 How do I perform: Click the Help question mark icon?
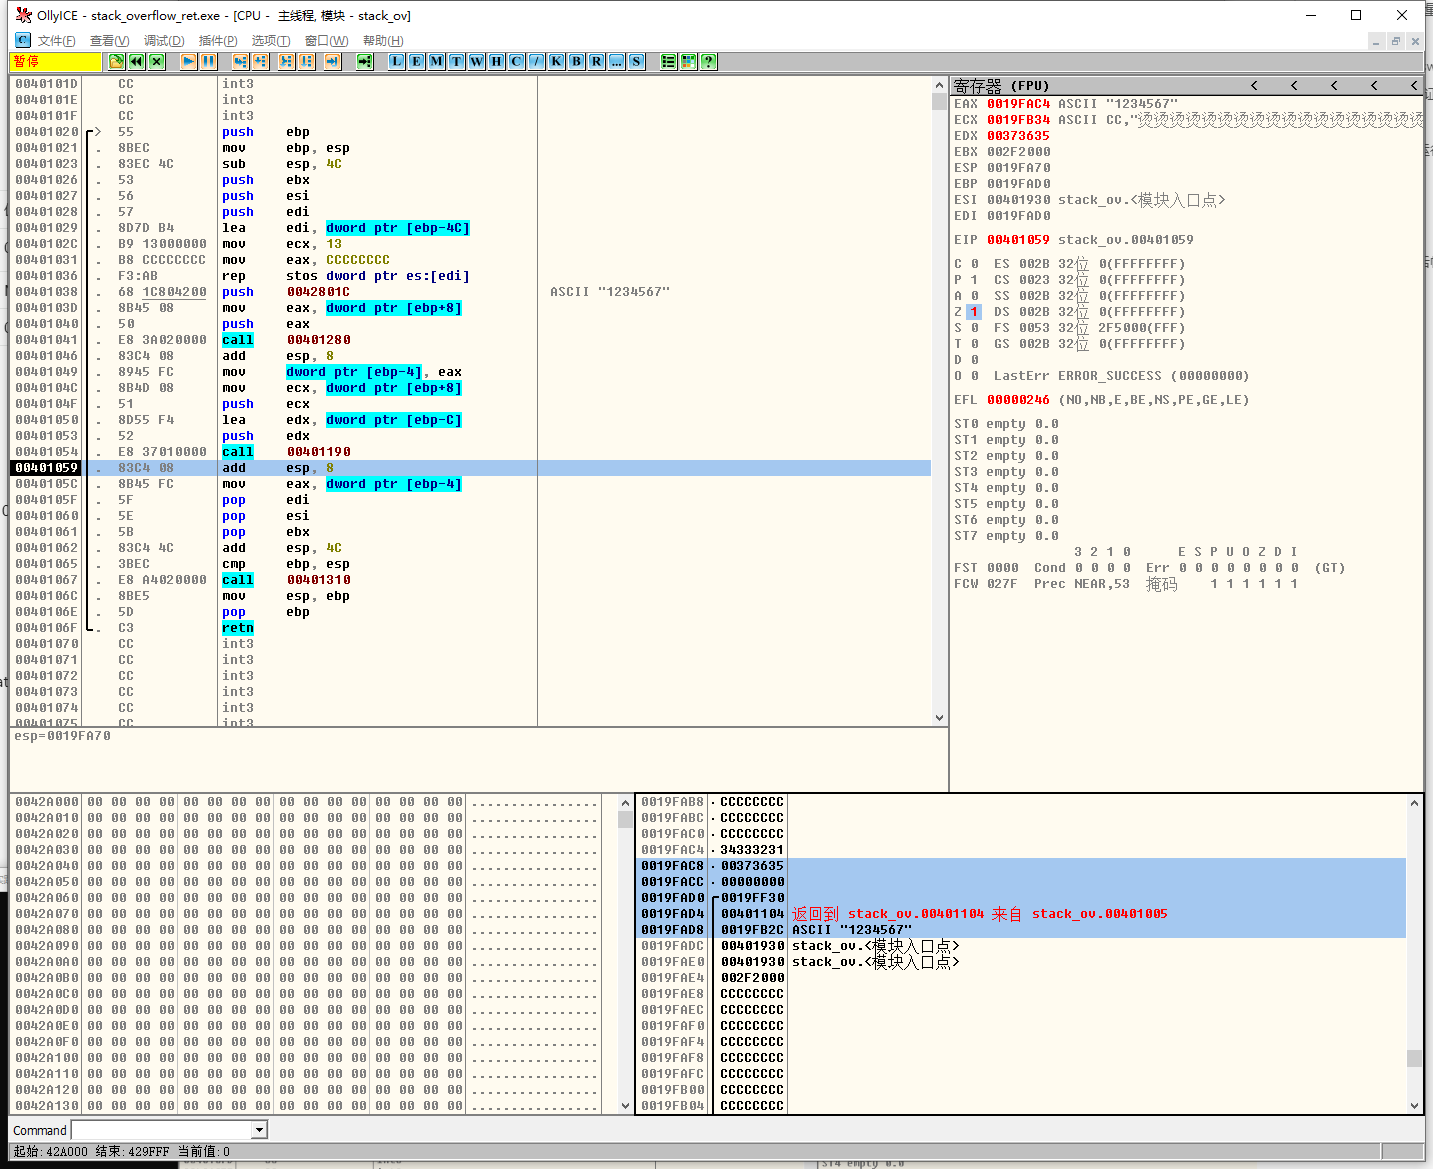point(708,62)
